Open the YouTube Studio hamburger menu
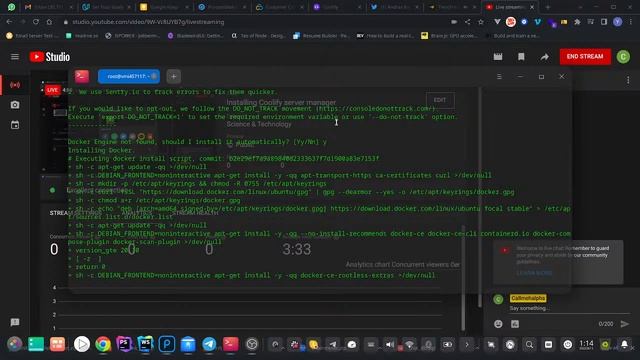The image size is (640, 360). click(15, 57)
